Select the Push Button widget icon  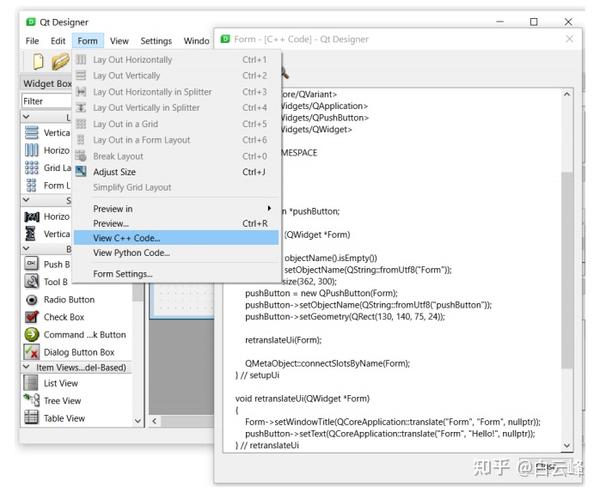31,264
